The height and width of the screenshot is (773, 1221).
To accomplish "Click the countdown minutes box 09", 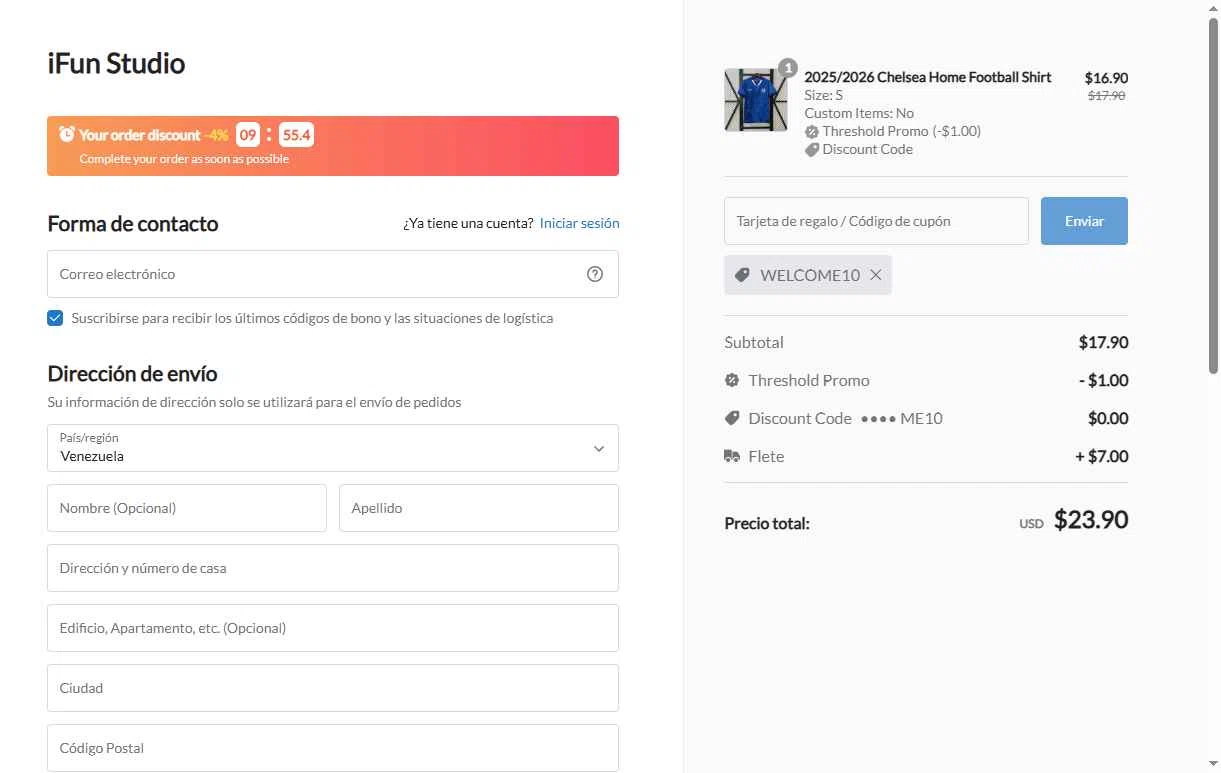I will tap(248, 135).
